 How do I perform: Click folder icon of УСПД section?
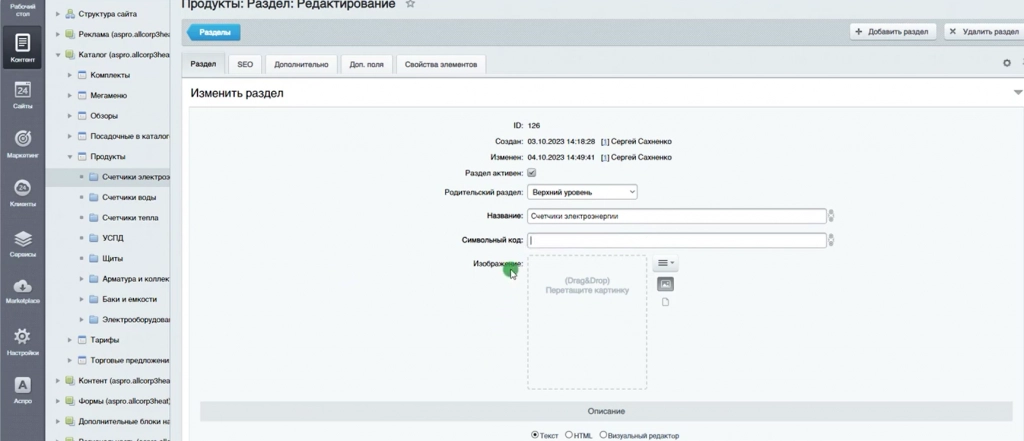93,238
